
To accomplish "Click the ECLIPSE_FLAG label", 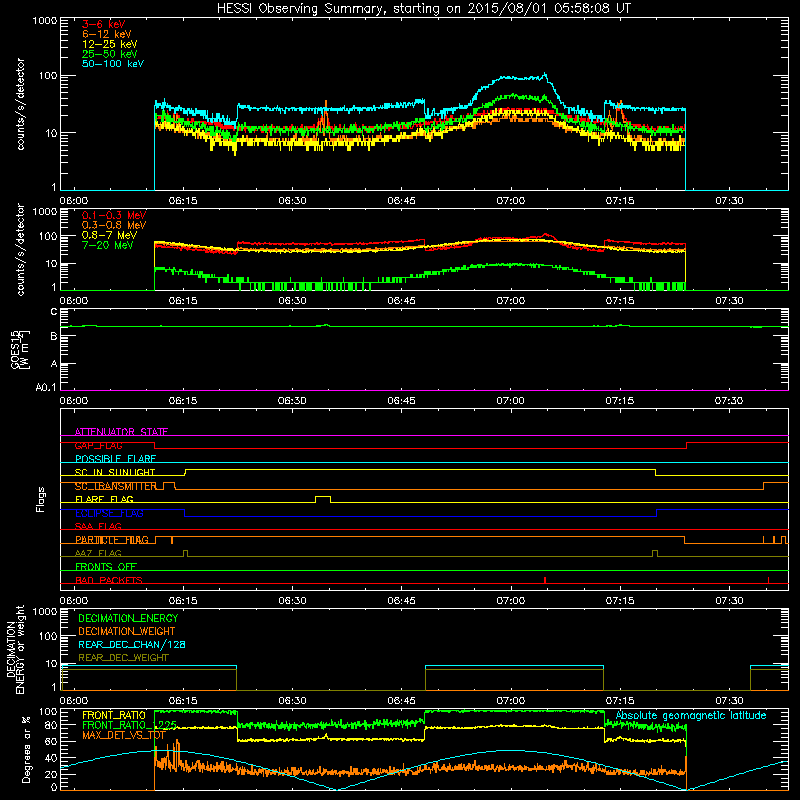I will click(109, 513).
